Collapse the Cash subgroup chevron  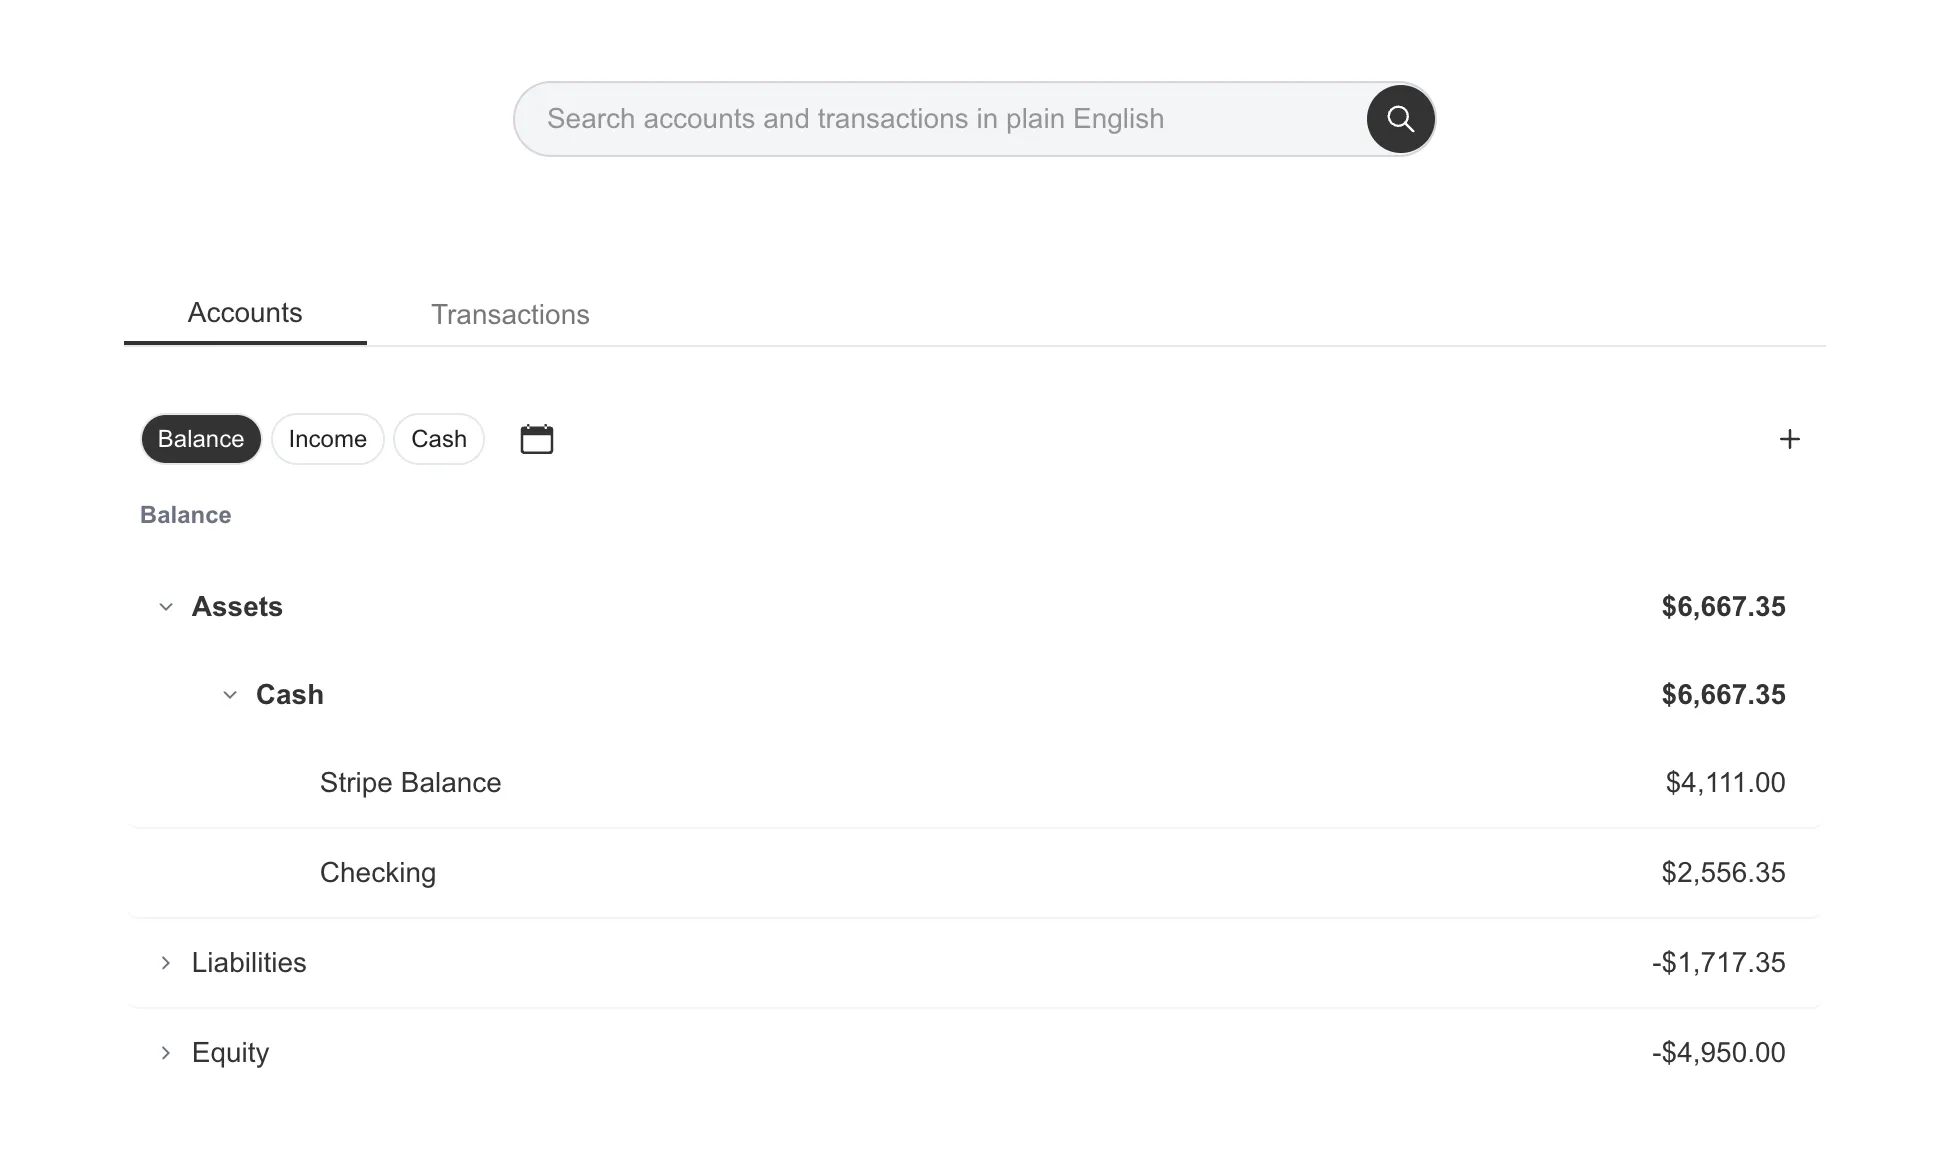click(x=230, y=695)
